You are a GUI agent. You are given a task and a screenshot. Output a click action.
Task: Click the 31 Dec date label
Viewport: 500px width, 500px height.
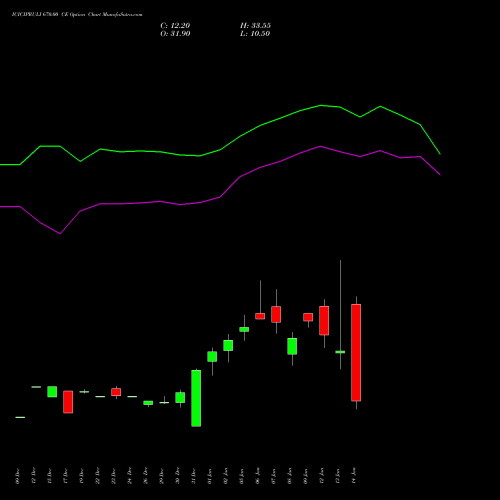tap(194, 476)
